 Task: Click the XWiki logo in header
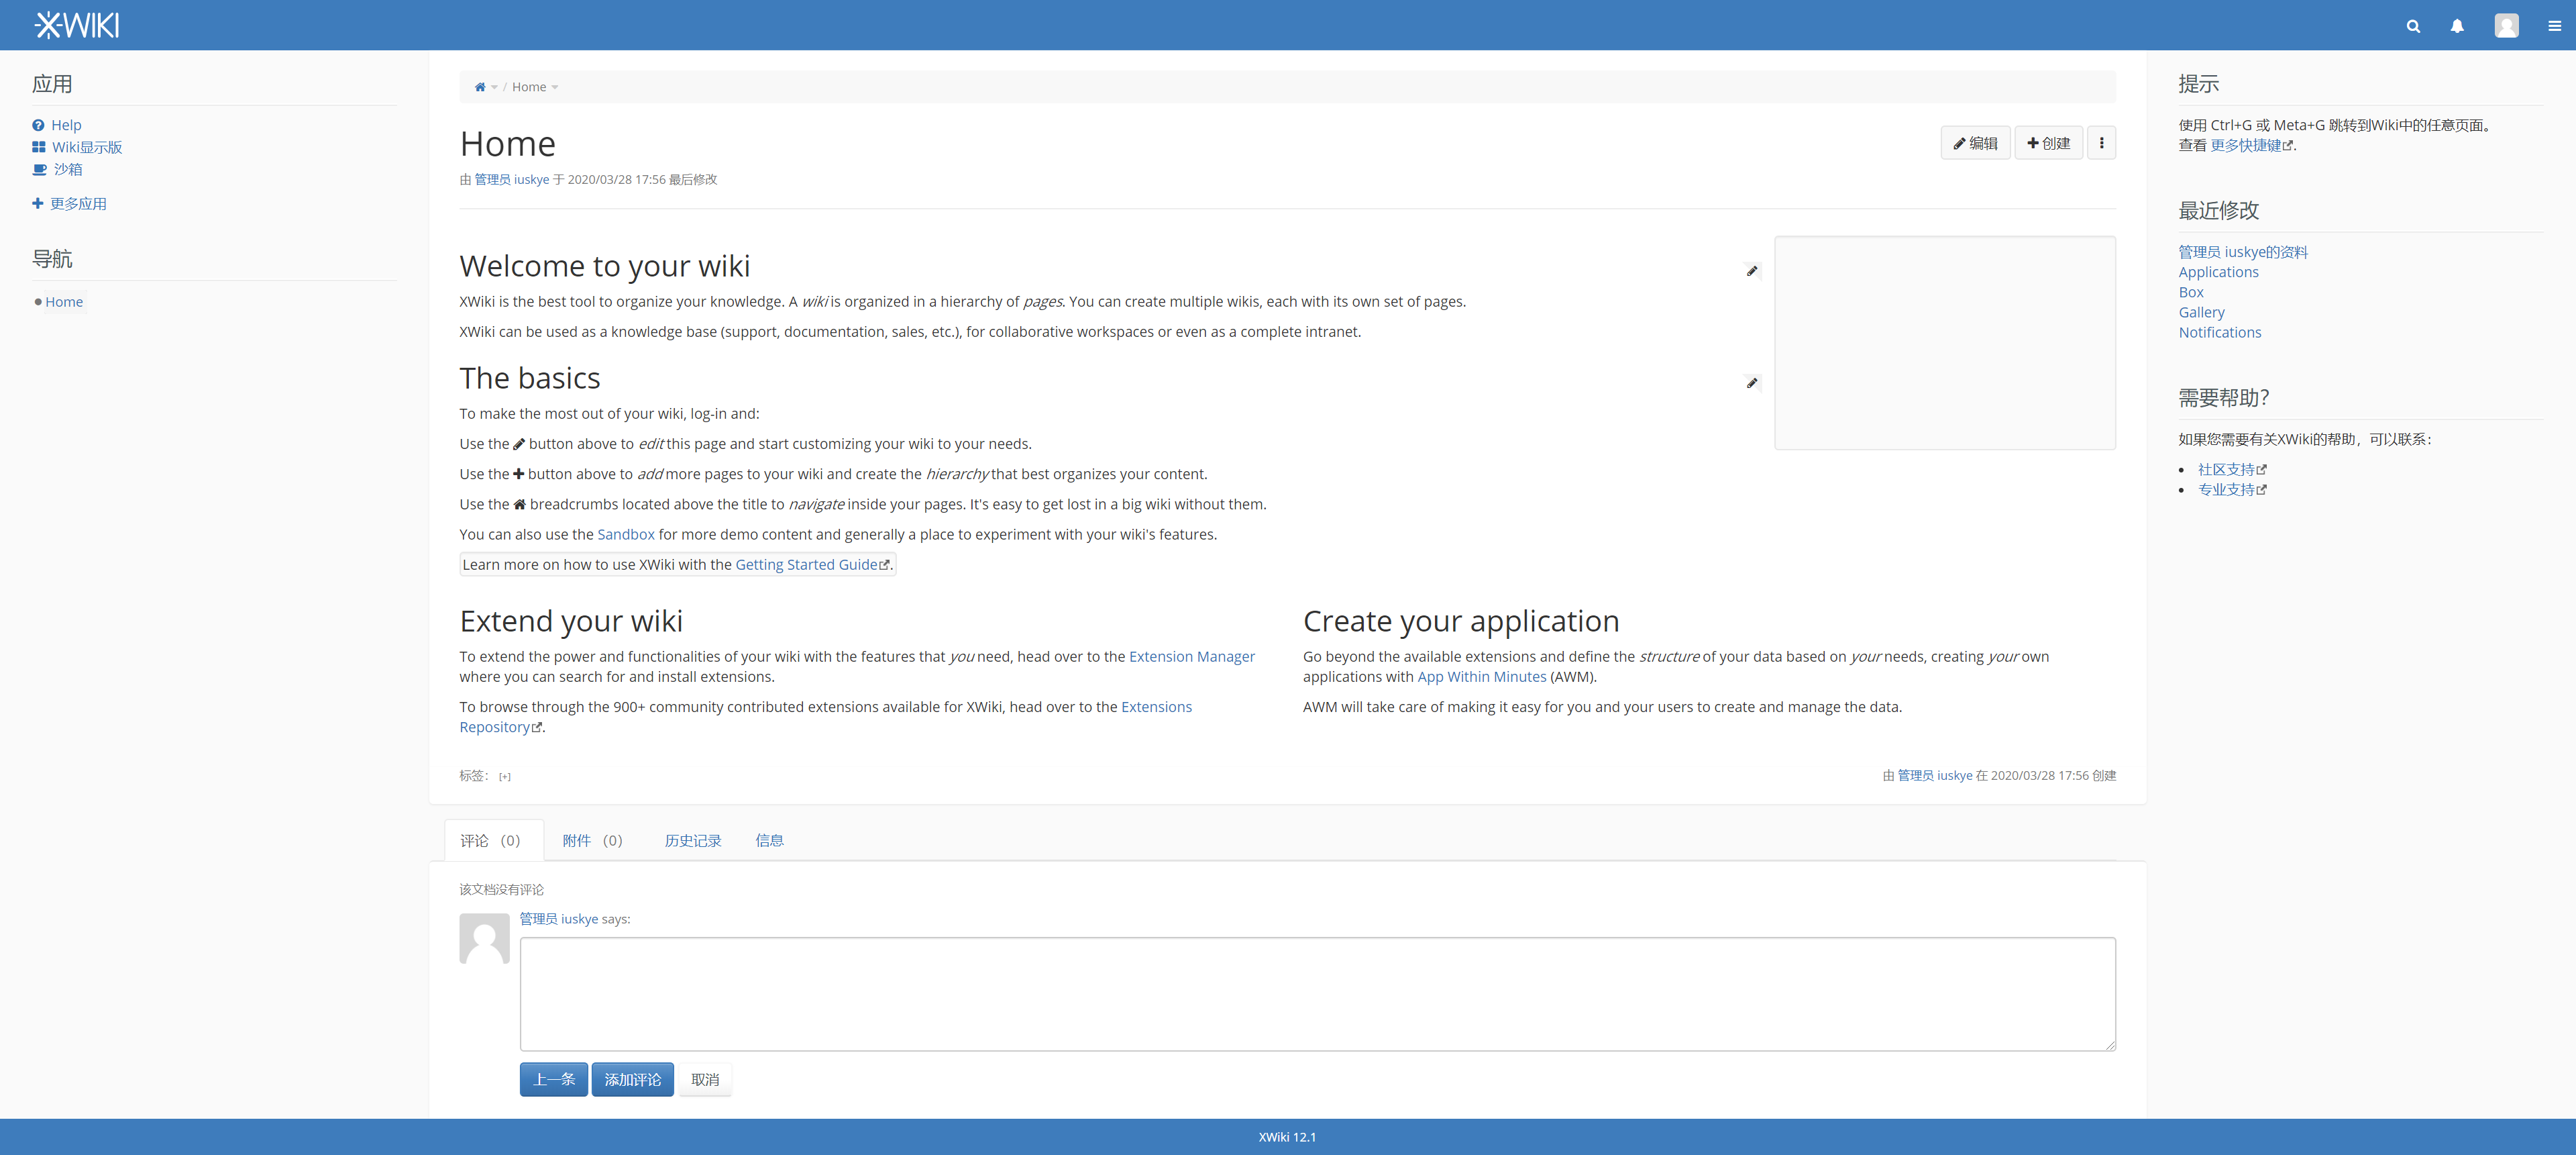pyautogui.click(x=77, y=25)
